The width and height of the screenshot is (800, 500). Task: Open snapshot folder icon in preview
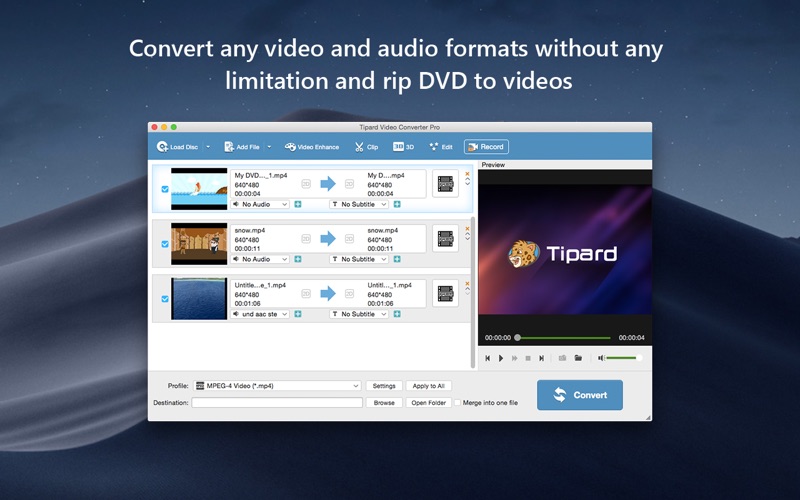tap(578, 358)
